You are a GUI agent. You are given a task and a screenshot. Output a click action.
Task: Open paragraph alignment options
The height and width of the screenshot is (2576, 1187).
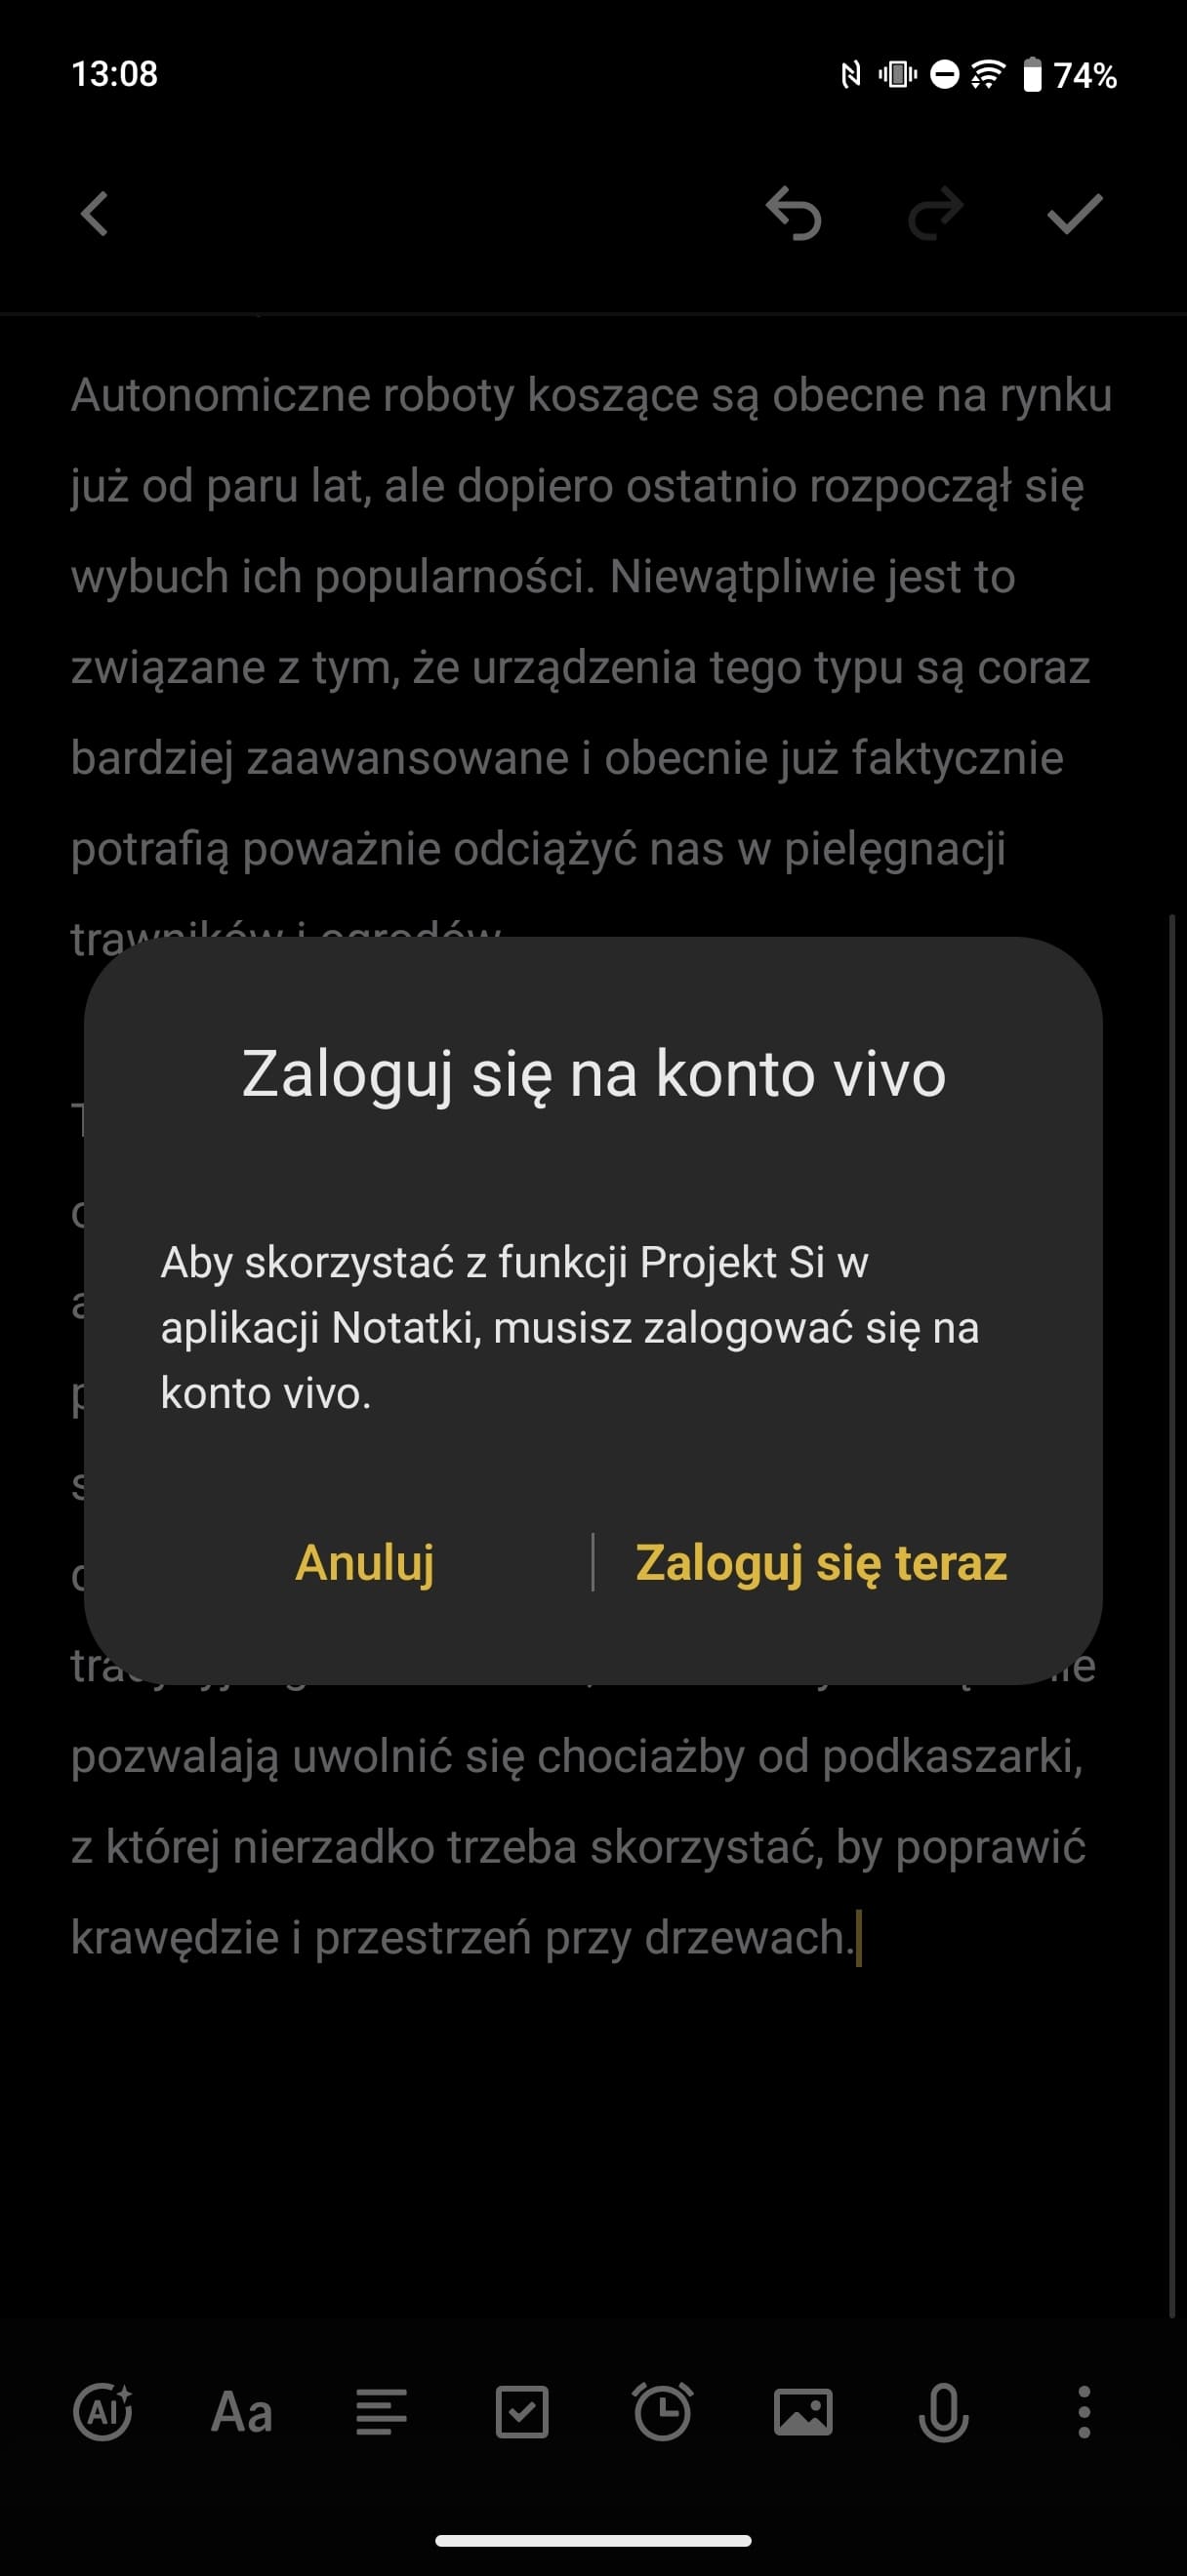click(x=382, y=2413)
